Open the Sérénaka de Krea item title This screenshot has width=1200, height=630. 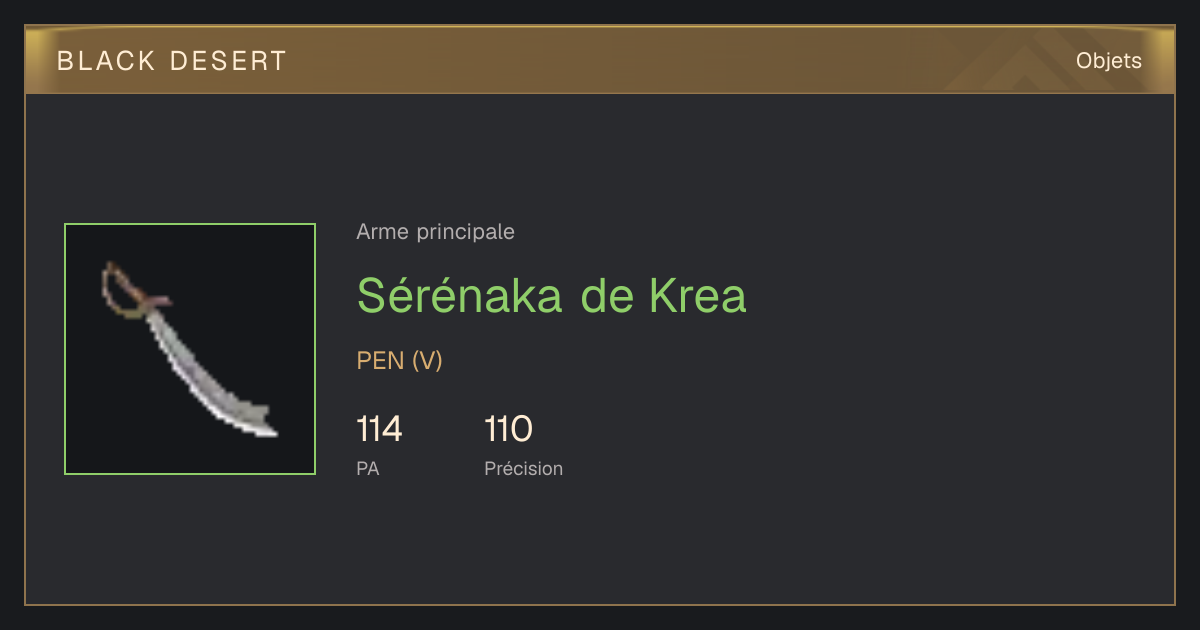click(x=552, y=295)
